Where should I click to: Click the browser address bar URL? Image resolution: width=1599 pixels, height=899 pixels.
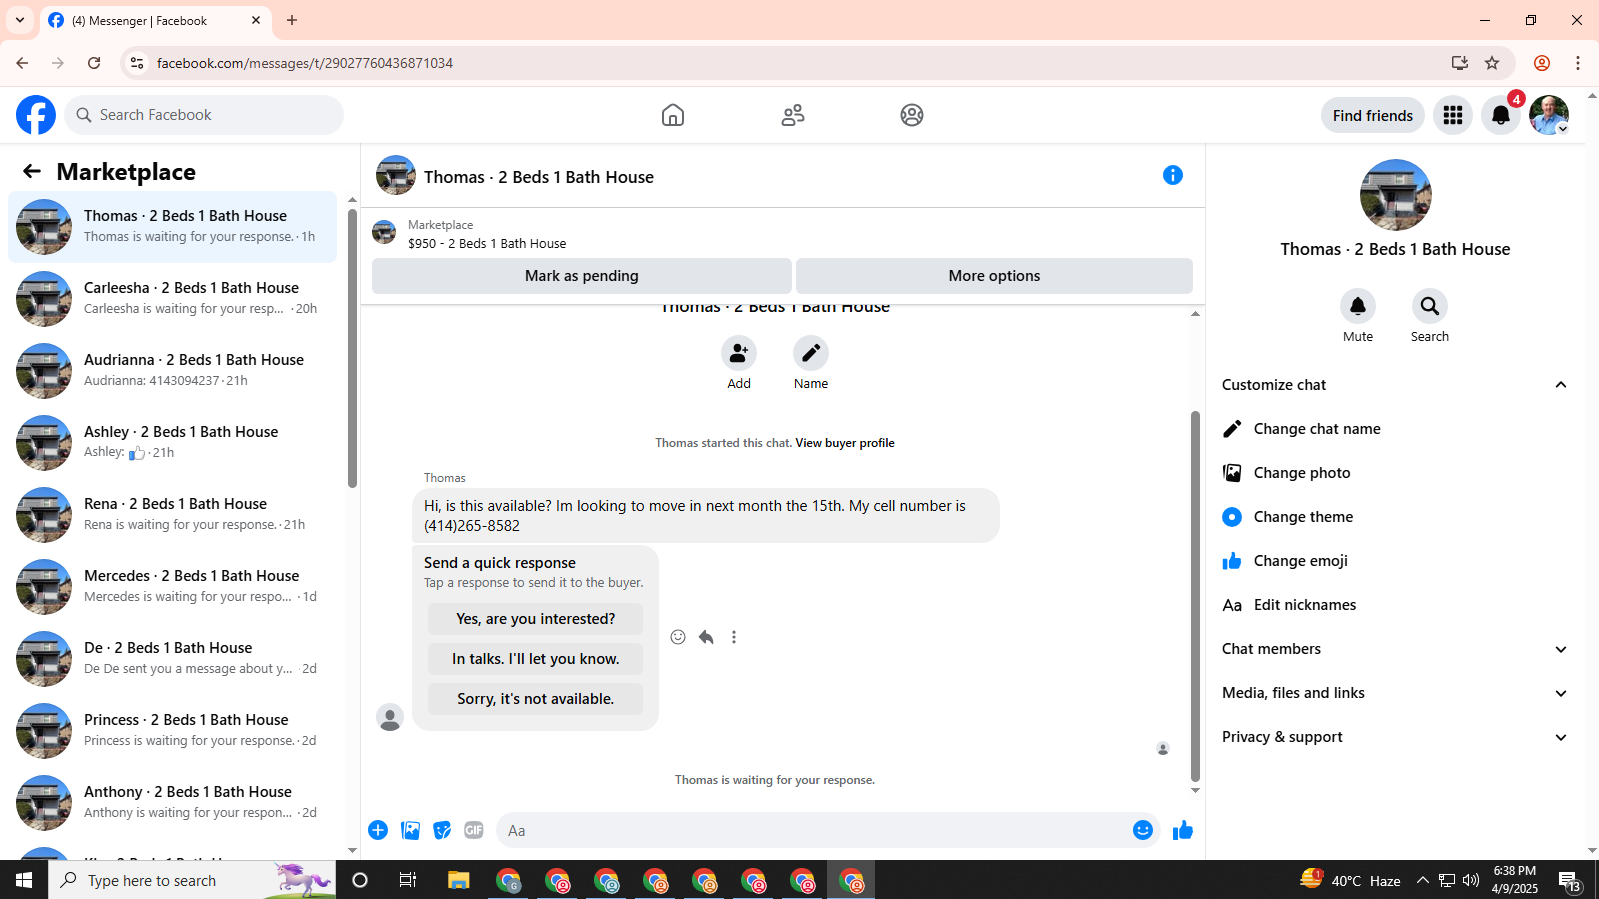(305, 63)
